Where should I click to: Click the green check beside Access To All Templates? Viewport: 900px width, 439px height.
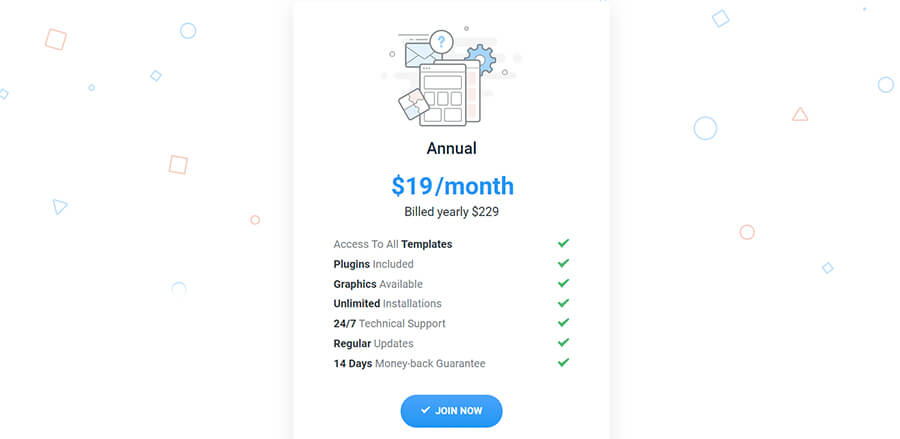563,243
